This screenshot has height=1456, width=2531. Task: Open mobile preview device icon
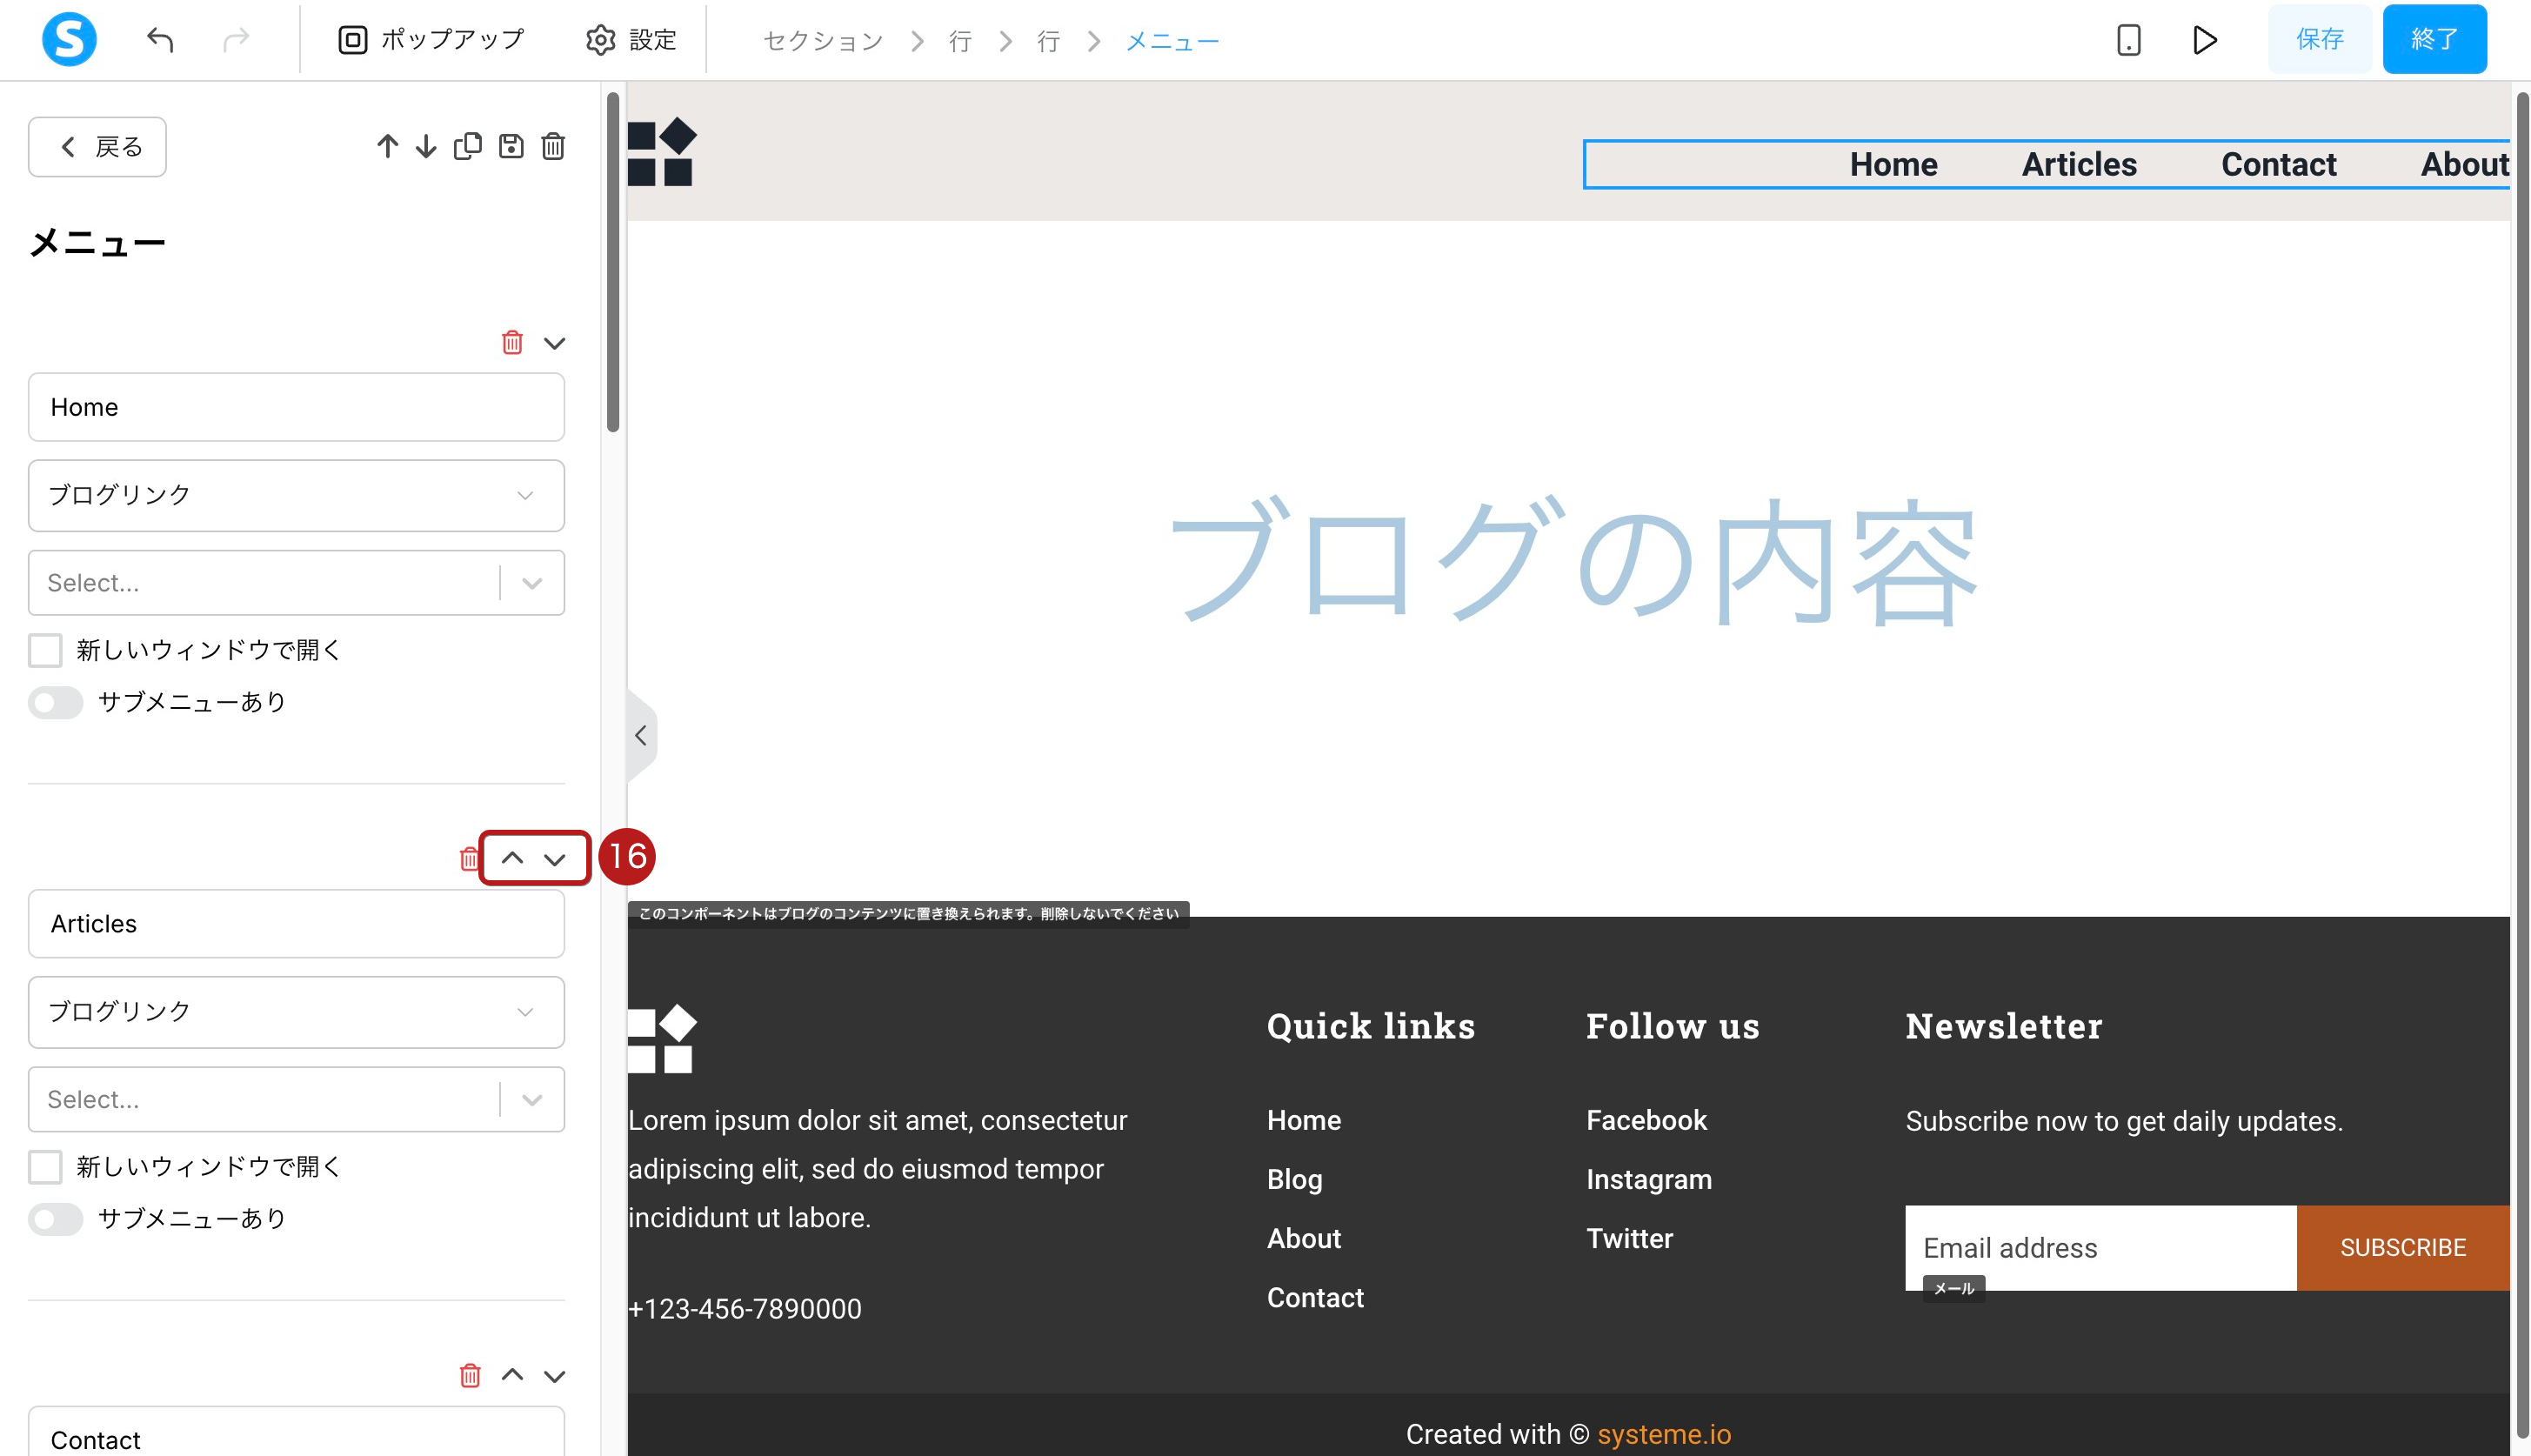point(2128,40)
